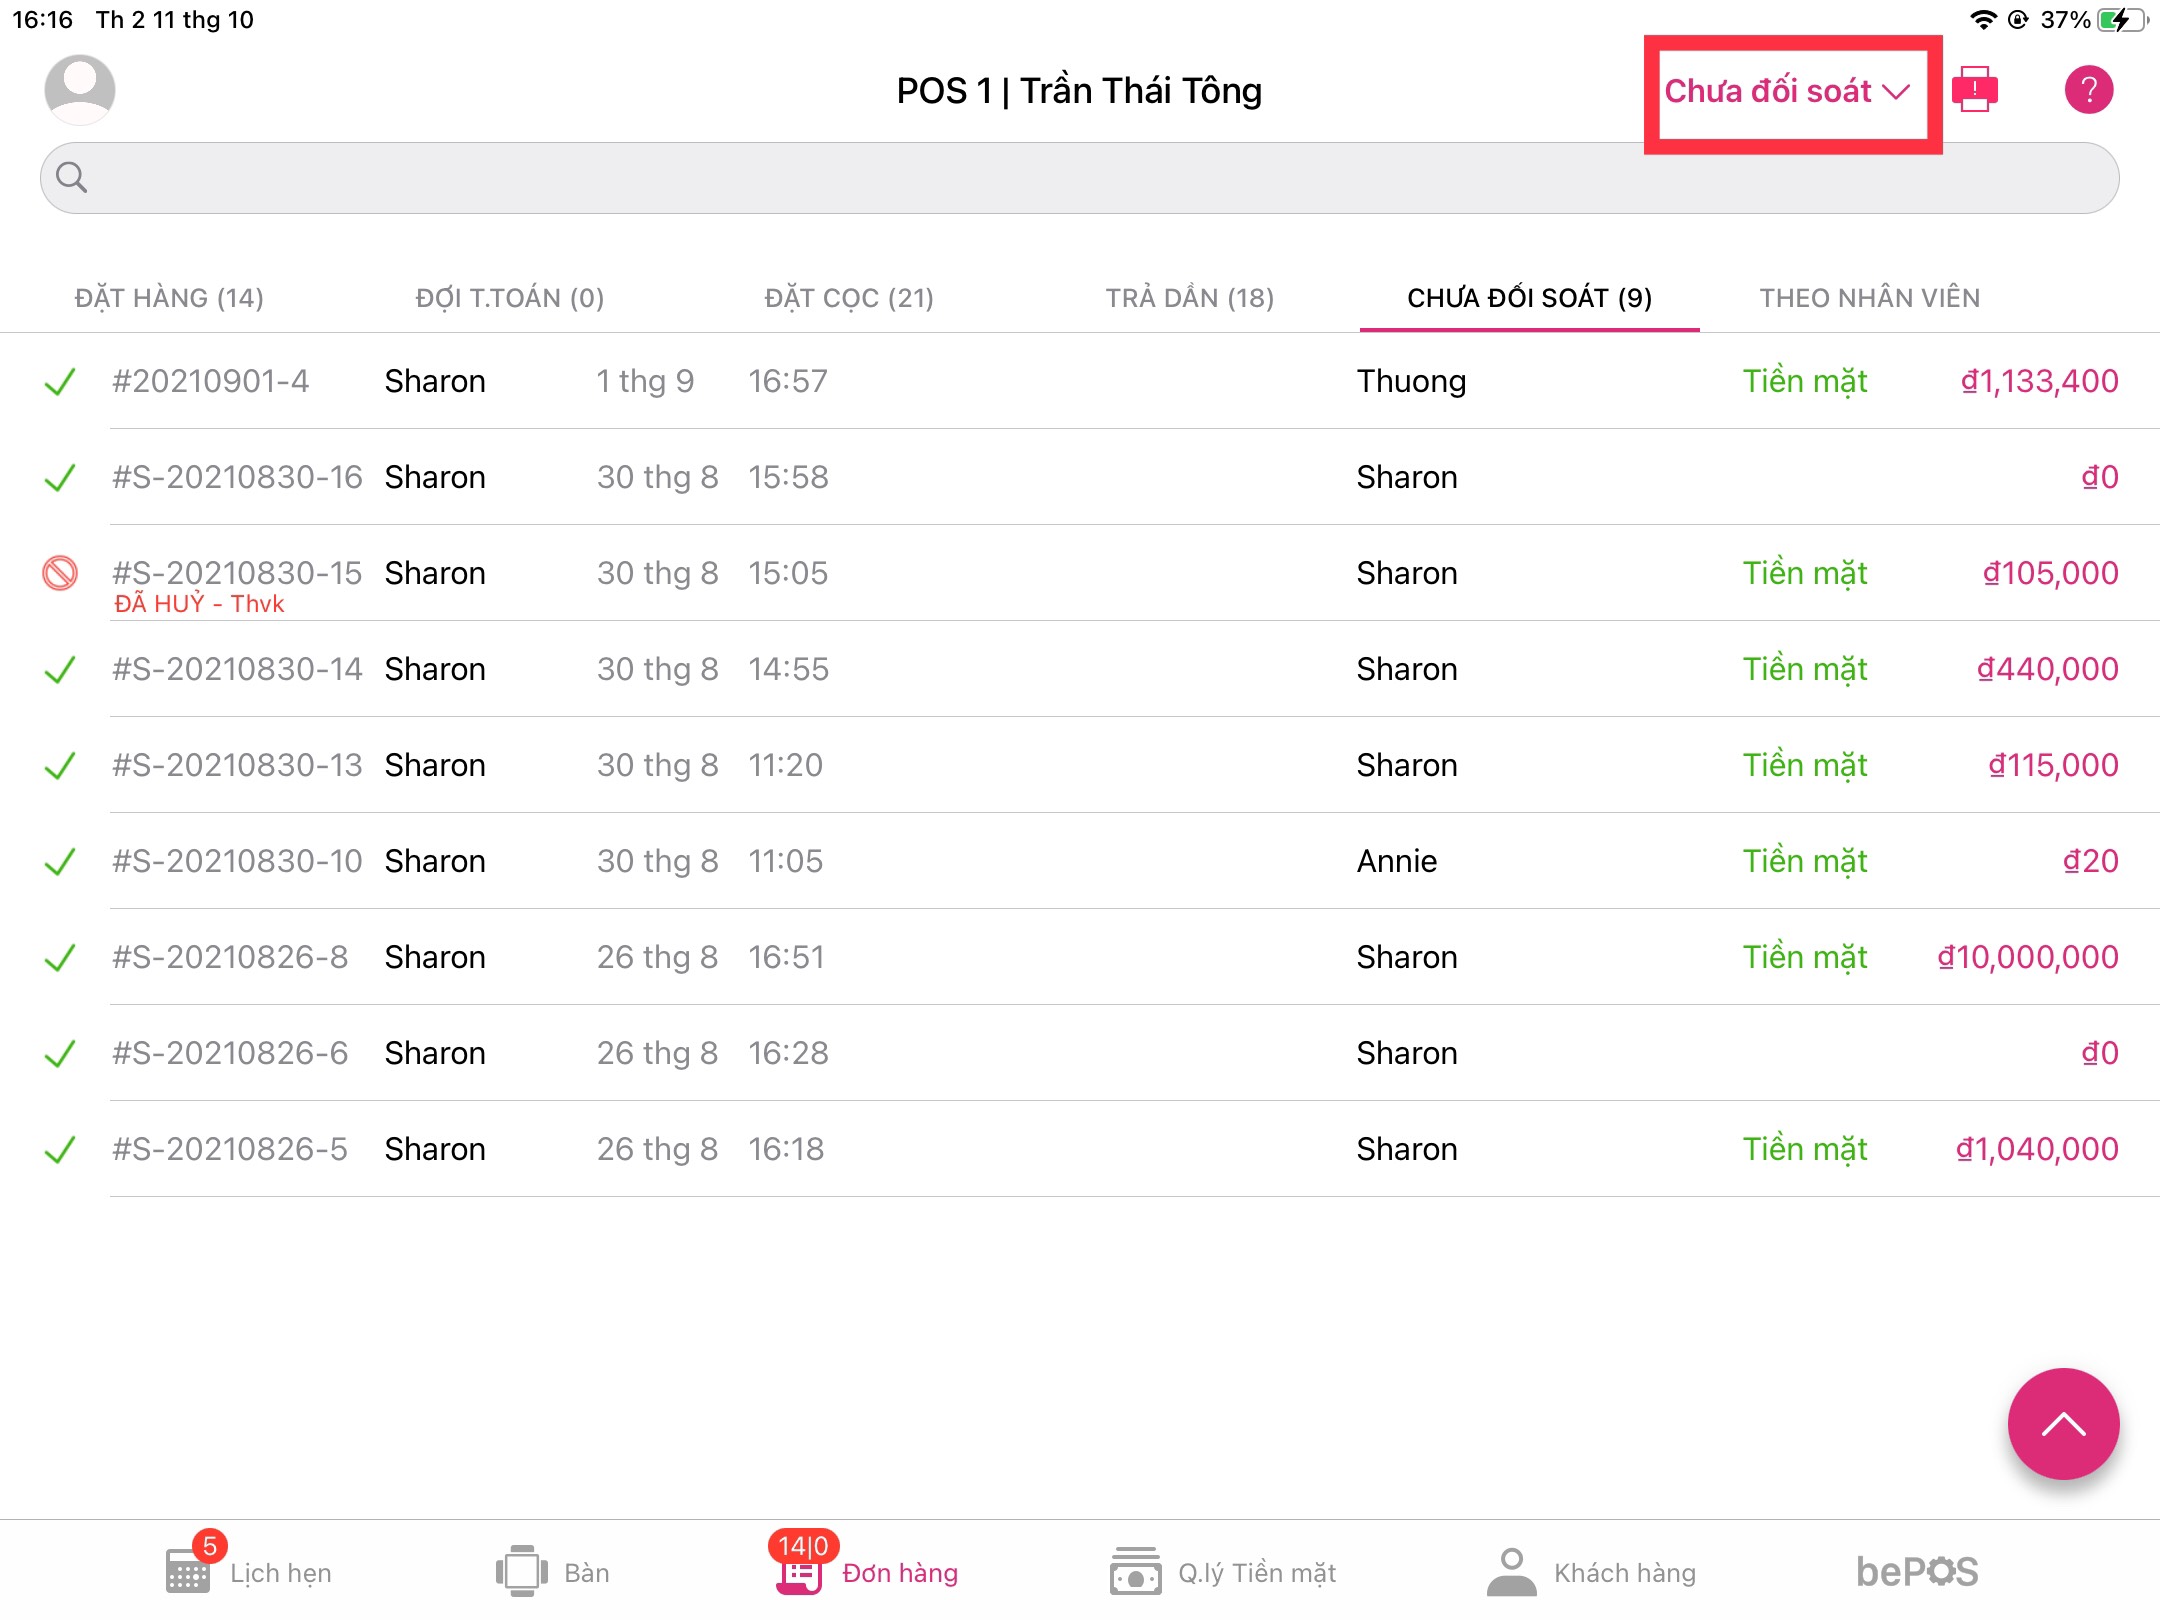Open Lịch hẹn calendar icon
The height and width of the screenshot is (1620, 2160).
point(188,1571)
